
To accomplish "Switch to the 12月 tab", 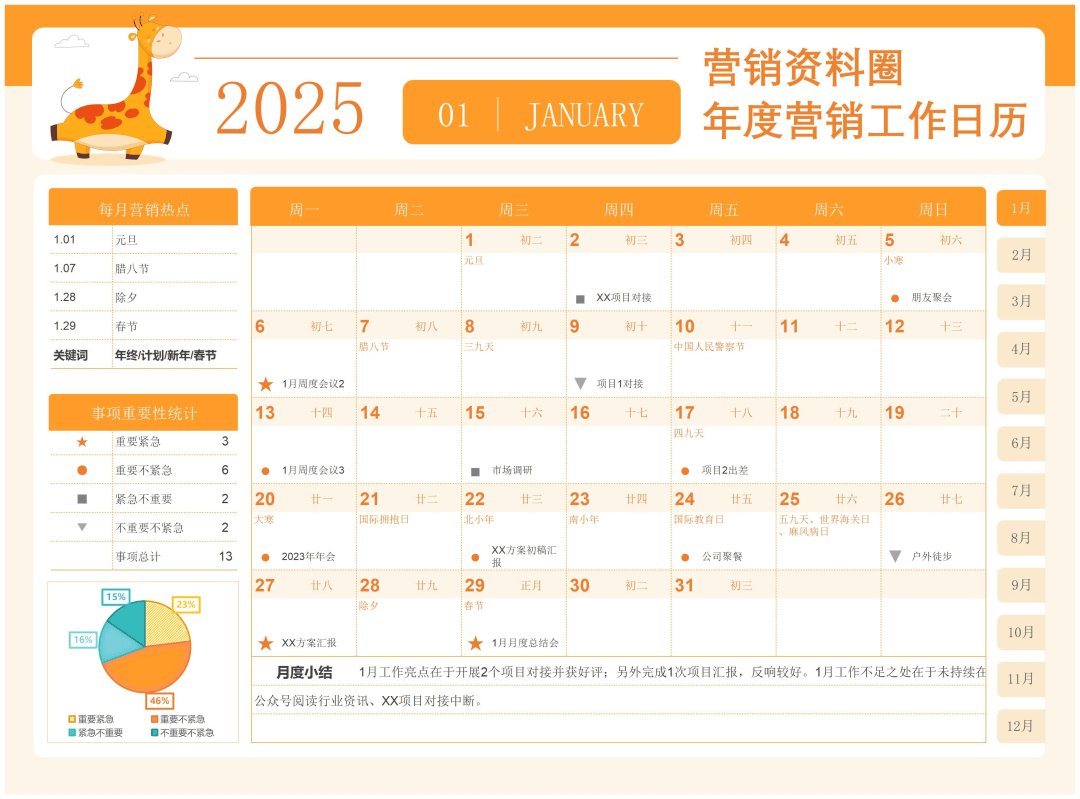I will [x=1020, y=727].
